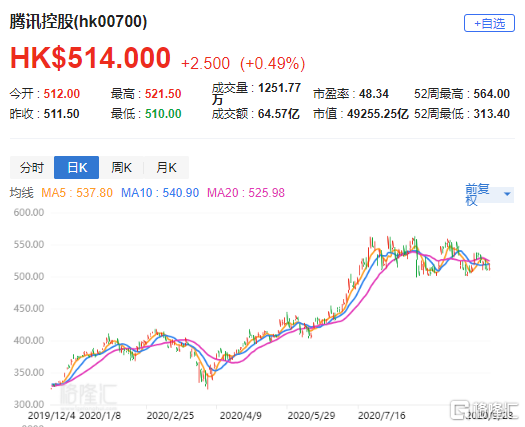Click the 500.00 y-axis label
Viewport: 525px width, 427px height.
[29, 276]
